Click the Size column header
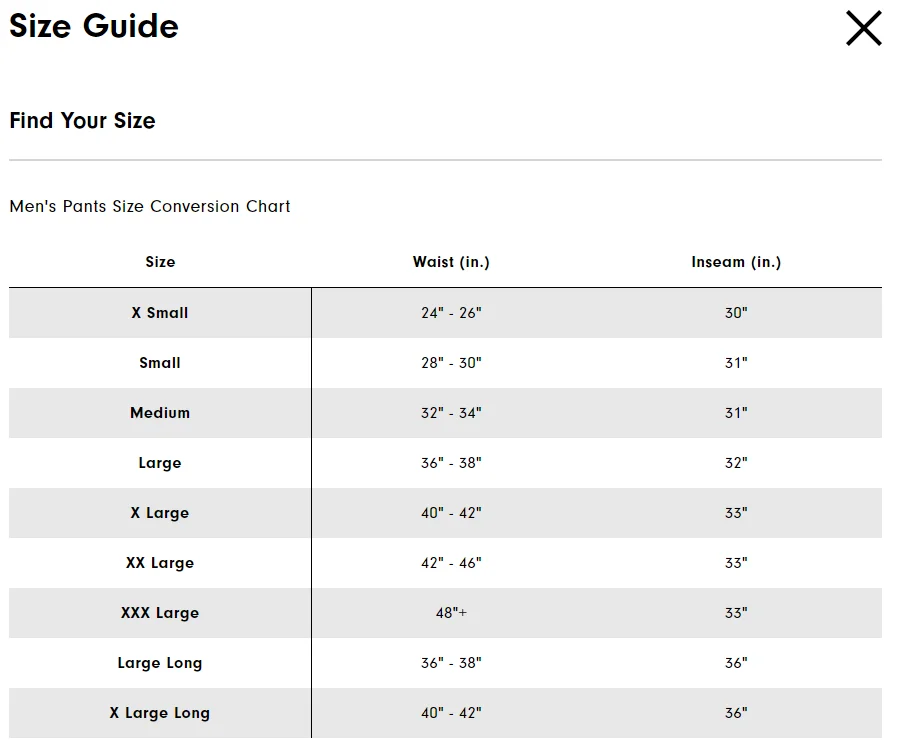The width and height of the screenshot is (907, 750). 160,262
